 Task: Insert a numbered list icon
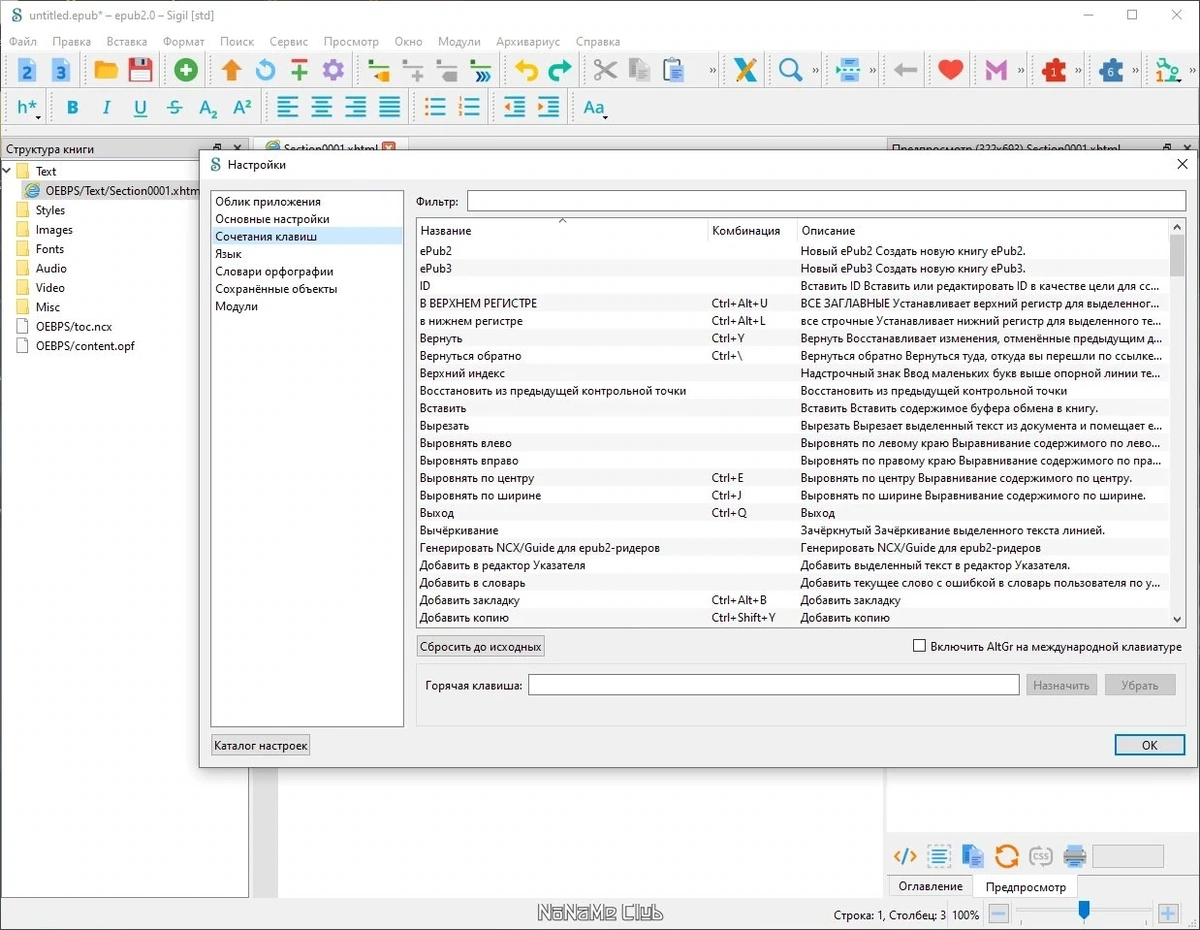tap(469, 108)
